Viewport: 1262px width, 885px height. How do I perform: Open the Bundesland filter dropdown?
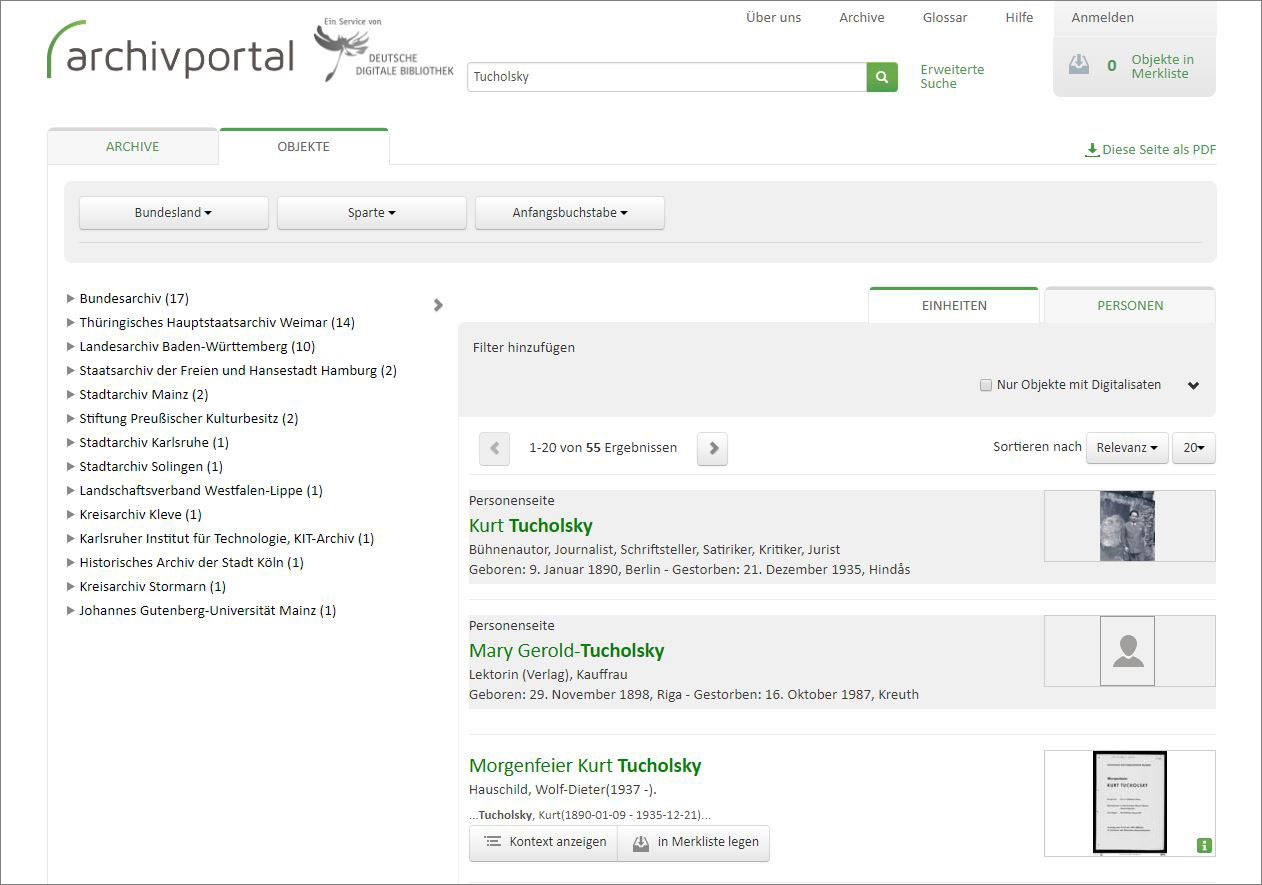[173, 212]
